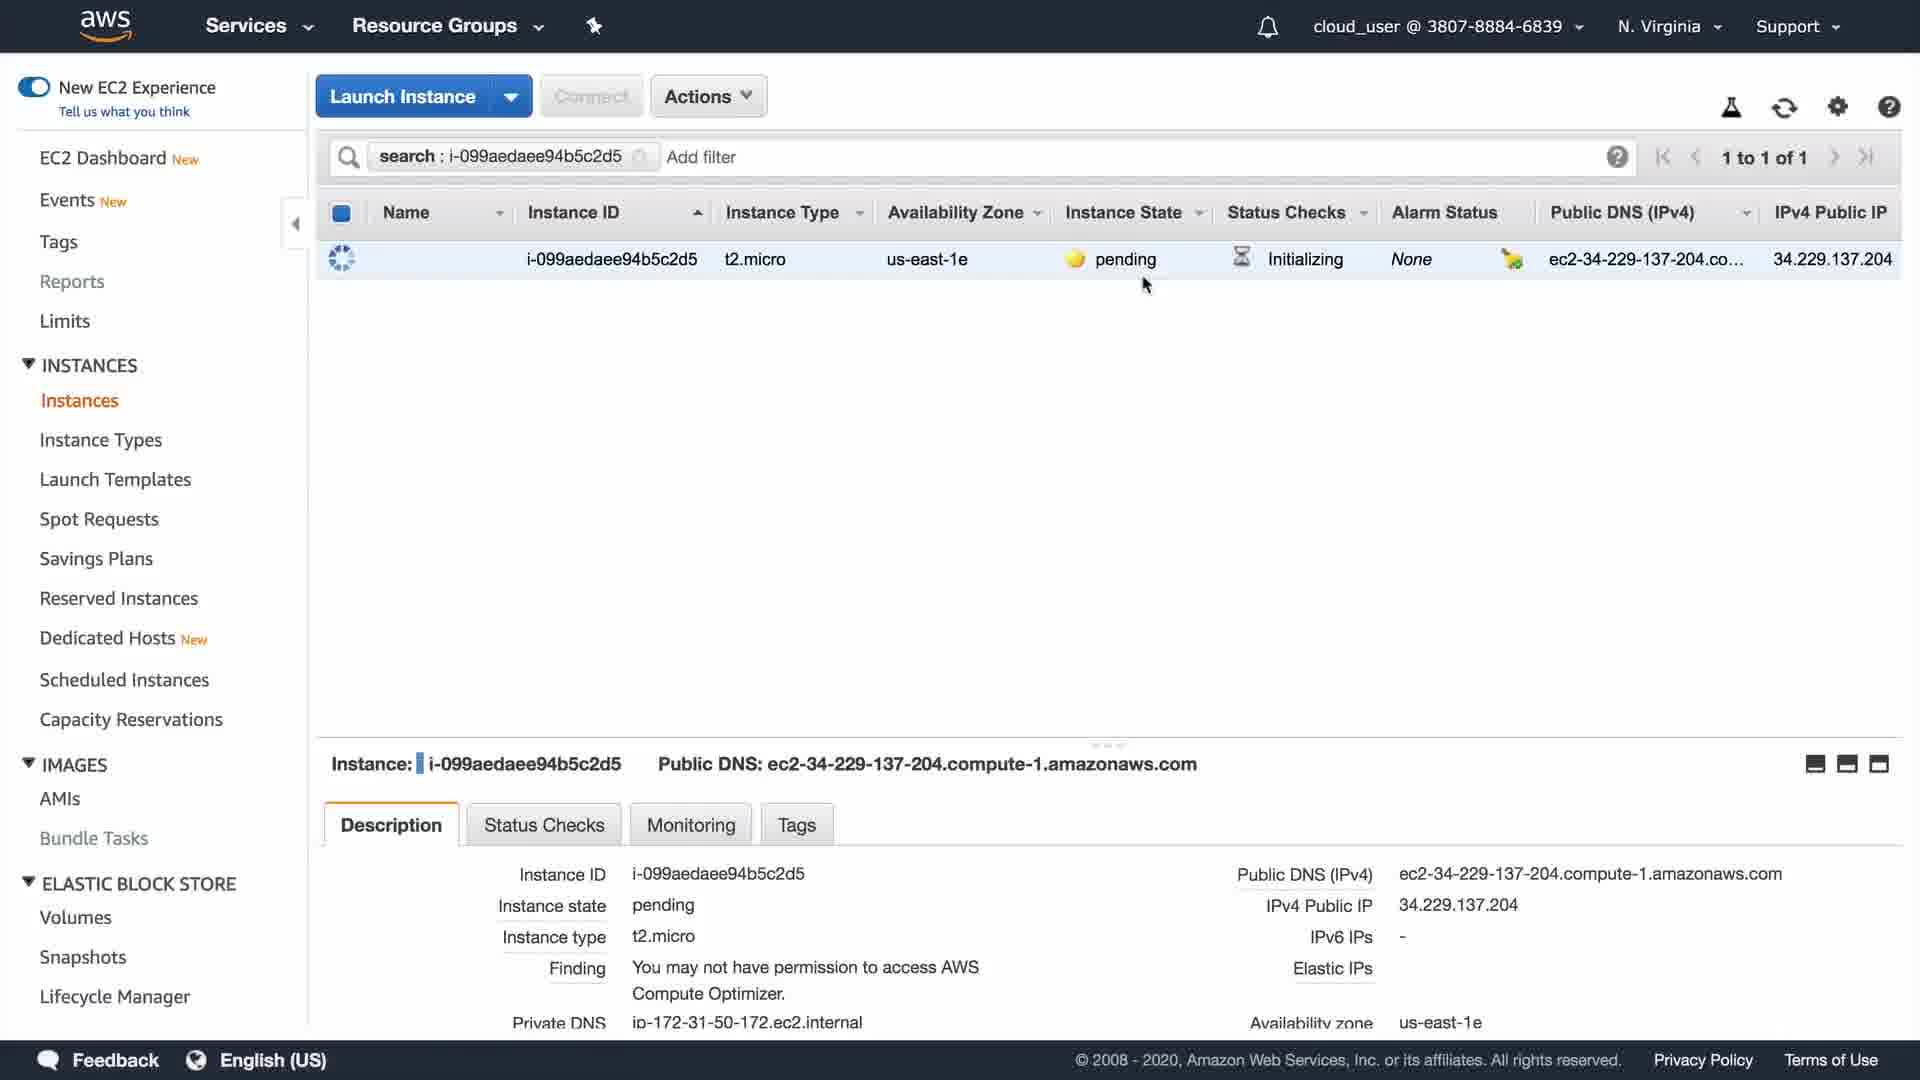Click the Tell us what you think link
The image size is (1920, 1080).
124,112
